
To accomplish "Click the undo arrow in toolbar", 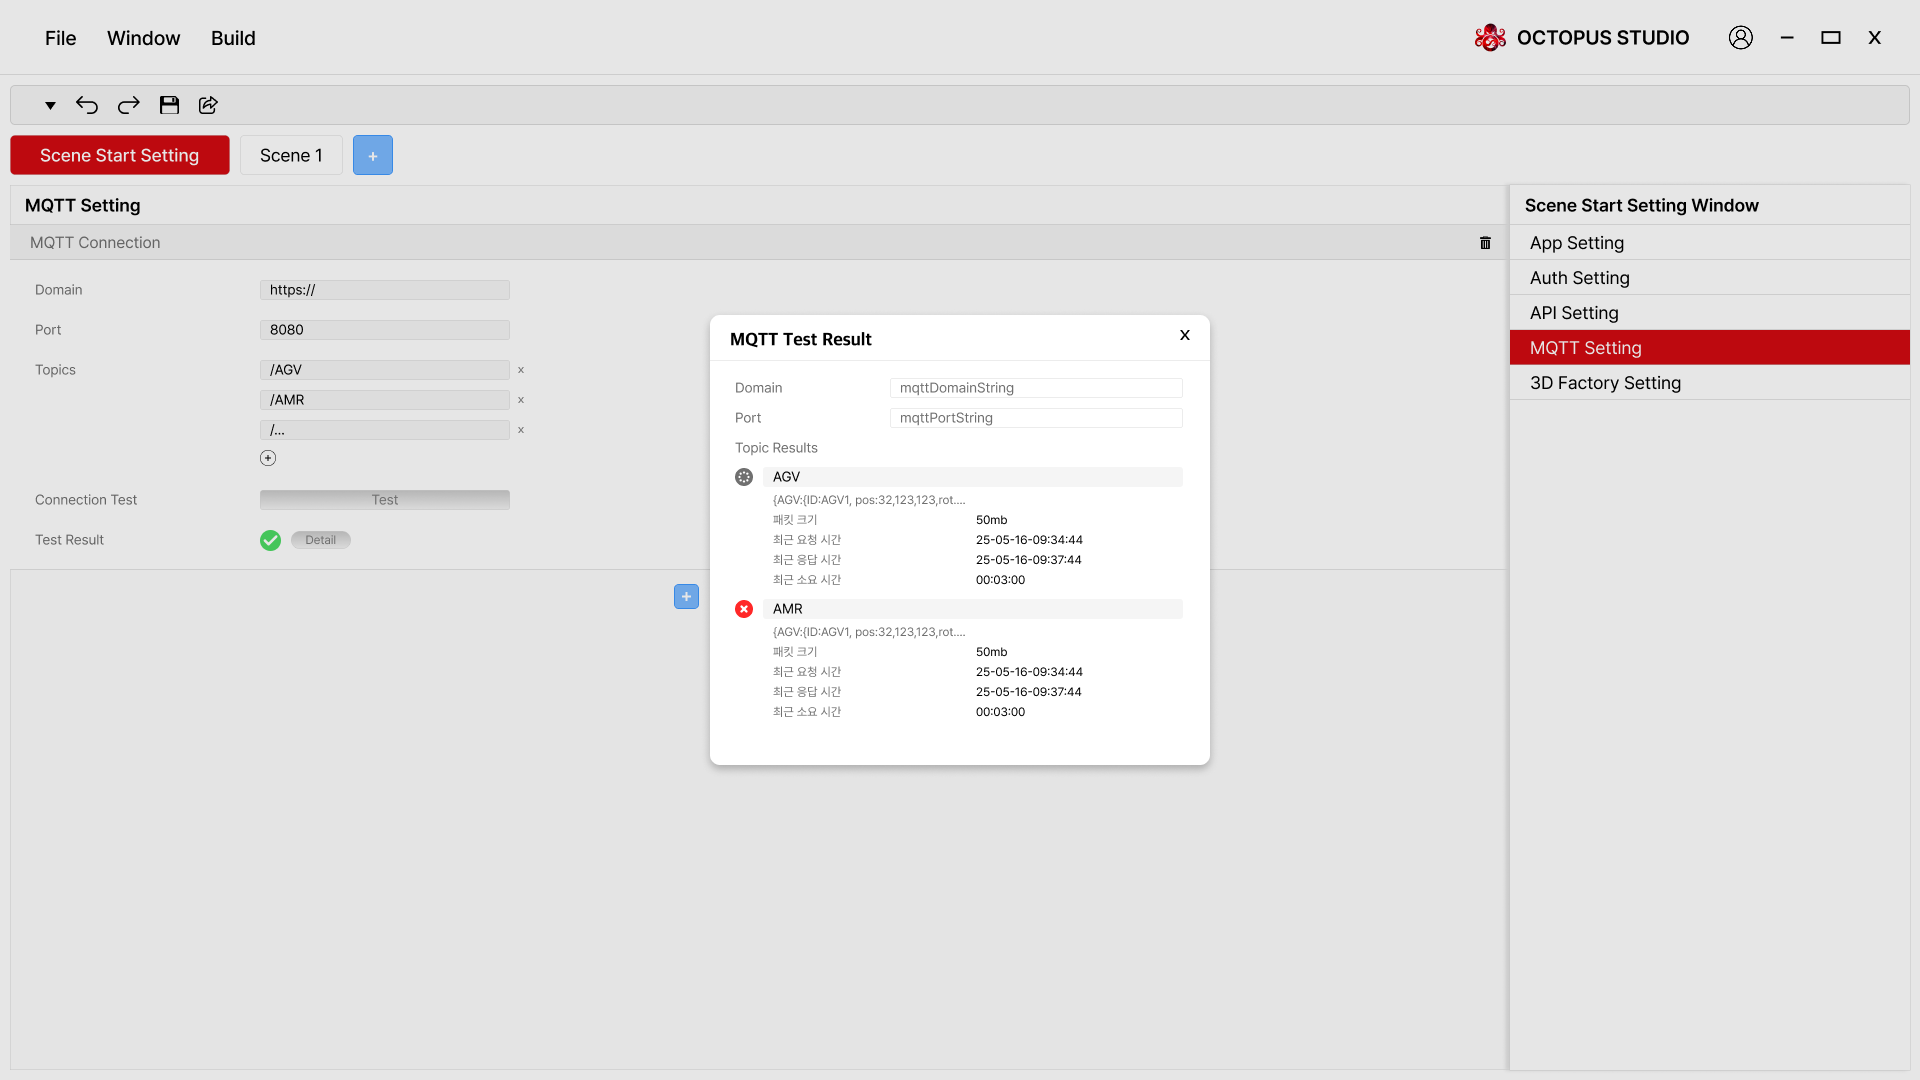I will tap(87, 105).
